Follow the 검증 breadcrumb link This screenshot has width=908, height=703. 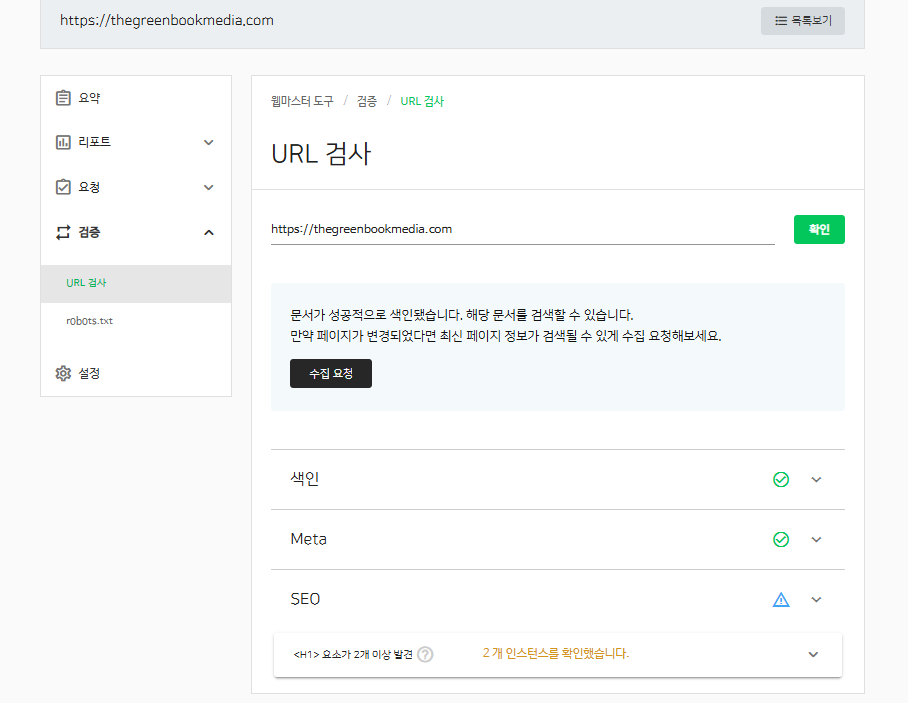[x=367, y=101]
